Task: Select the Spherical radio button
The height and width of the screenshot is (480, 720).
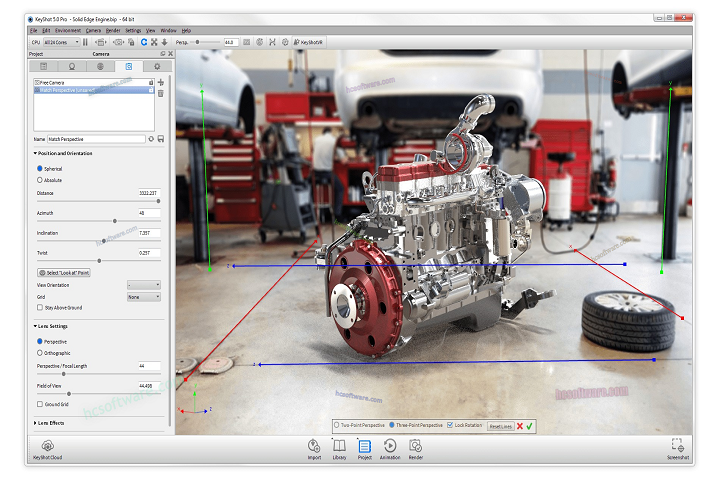Action: point(39,169)
